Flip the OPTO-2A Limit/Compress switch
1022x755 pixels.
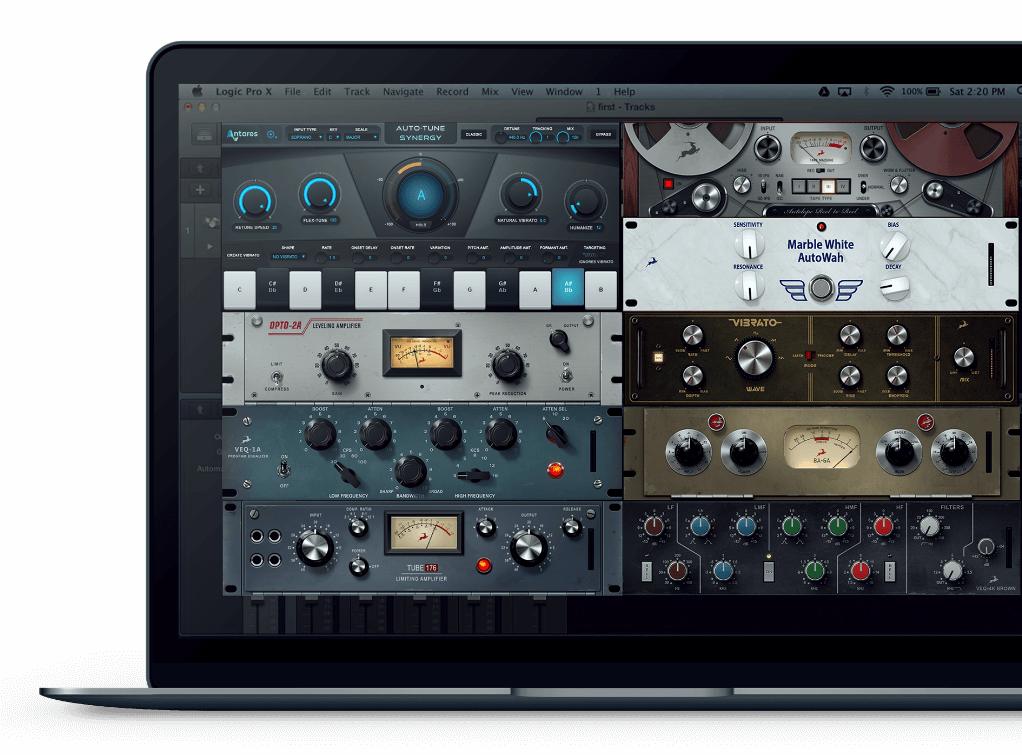point(276,375)
